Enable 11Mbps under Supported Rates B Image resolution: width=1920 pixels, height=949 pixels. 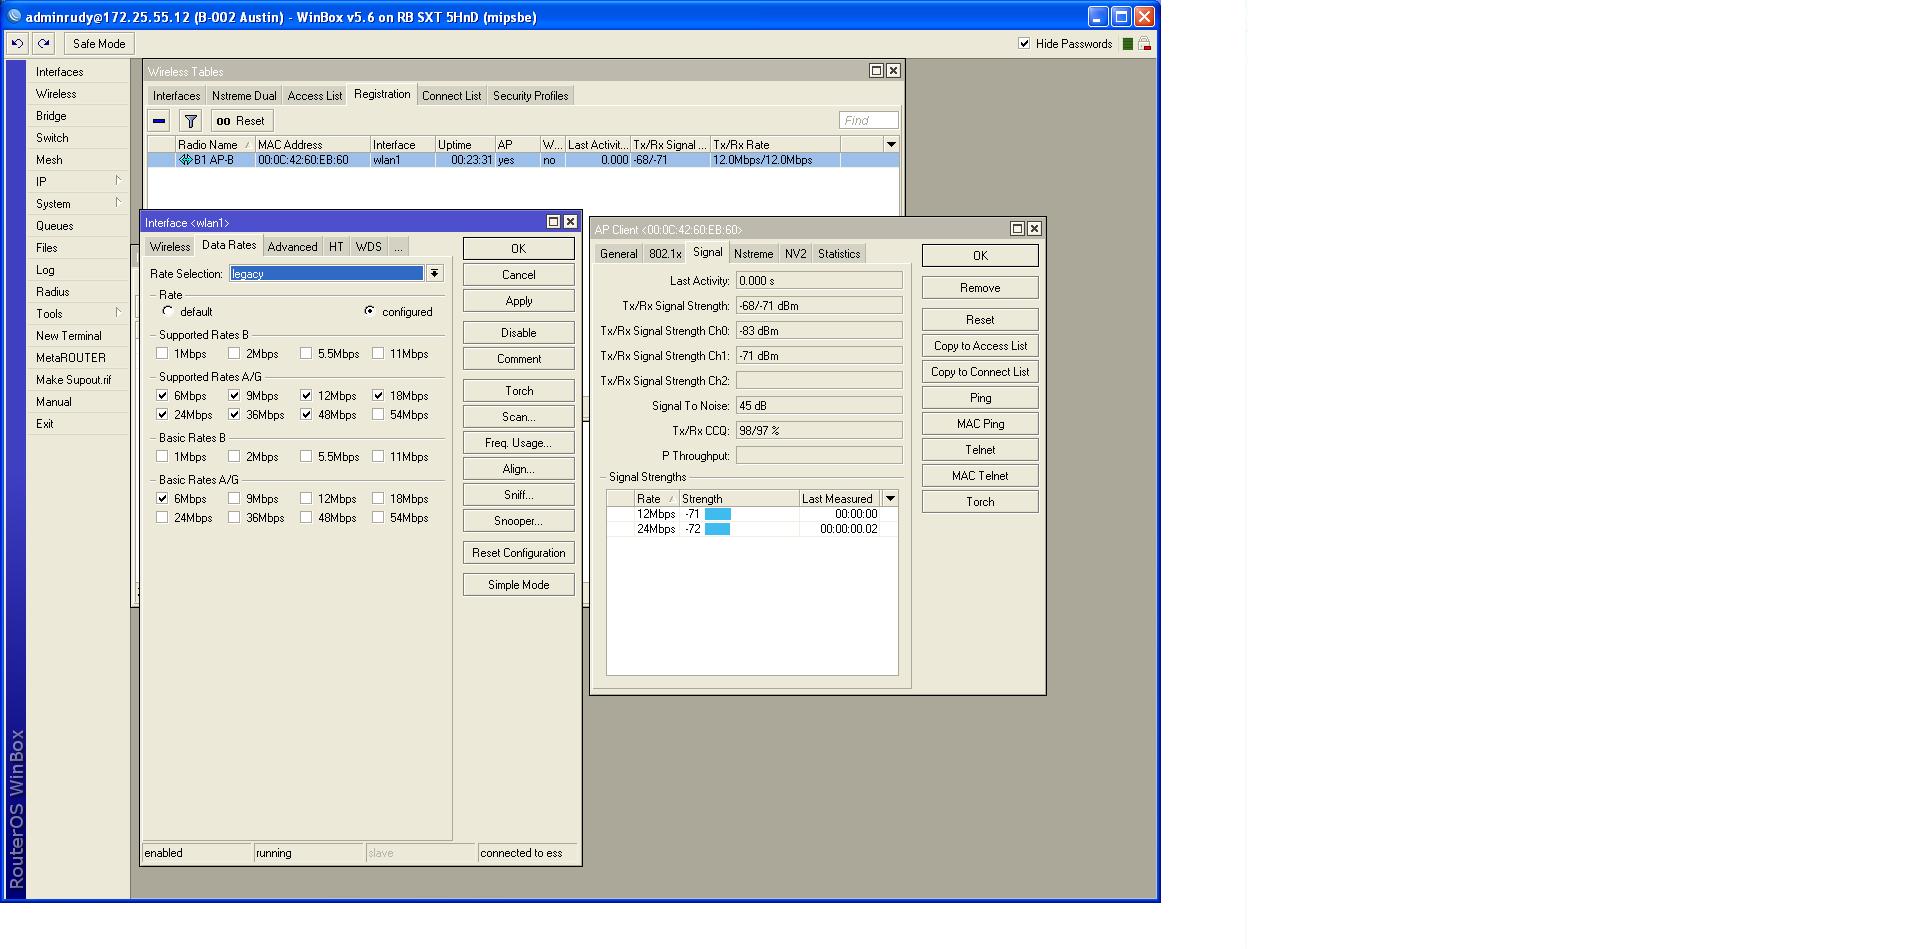[x=378, y=353]
